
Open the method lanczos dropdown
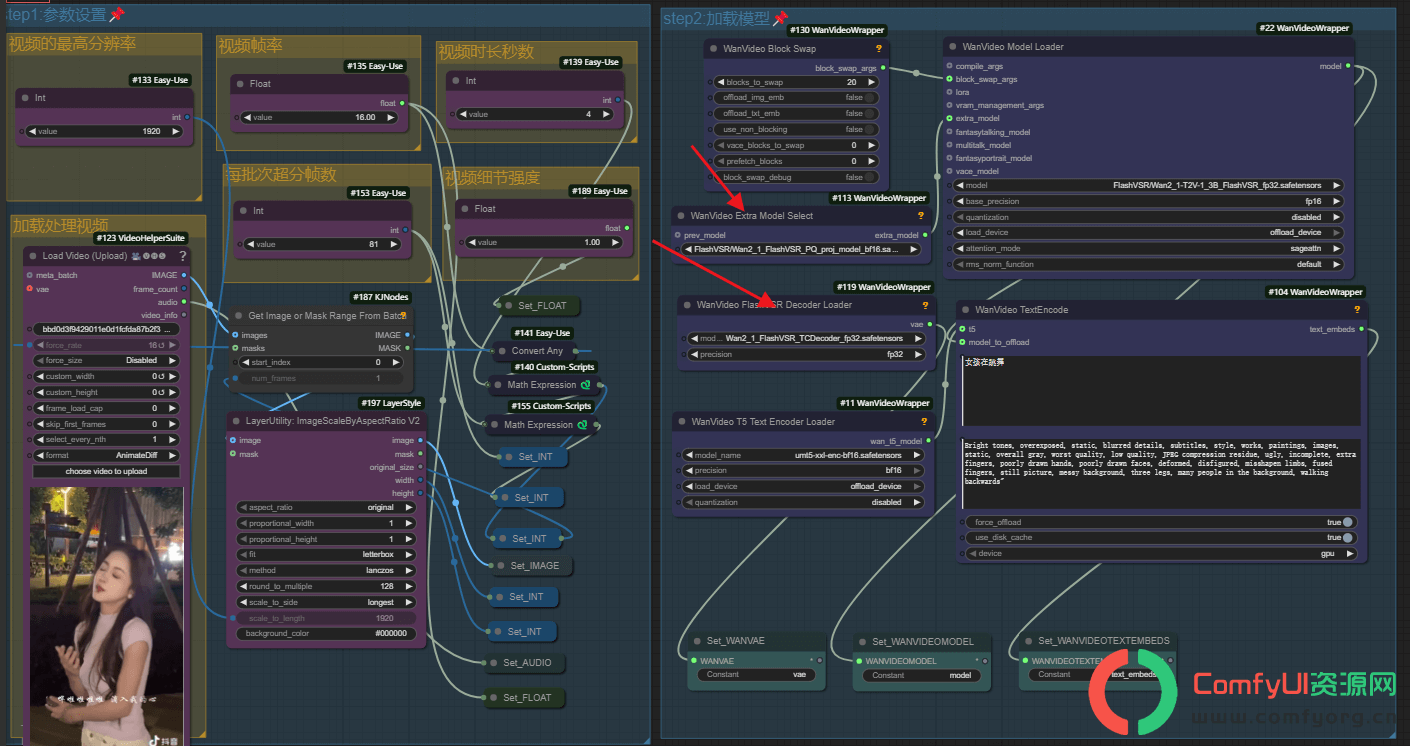tap(326, 571)
